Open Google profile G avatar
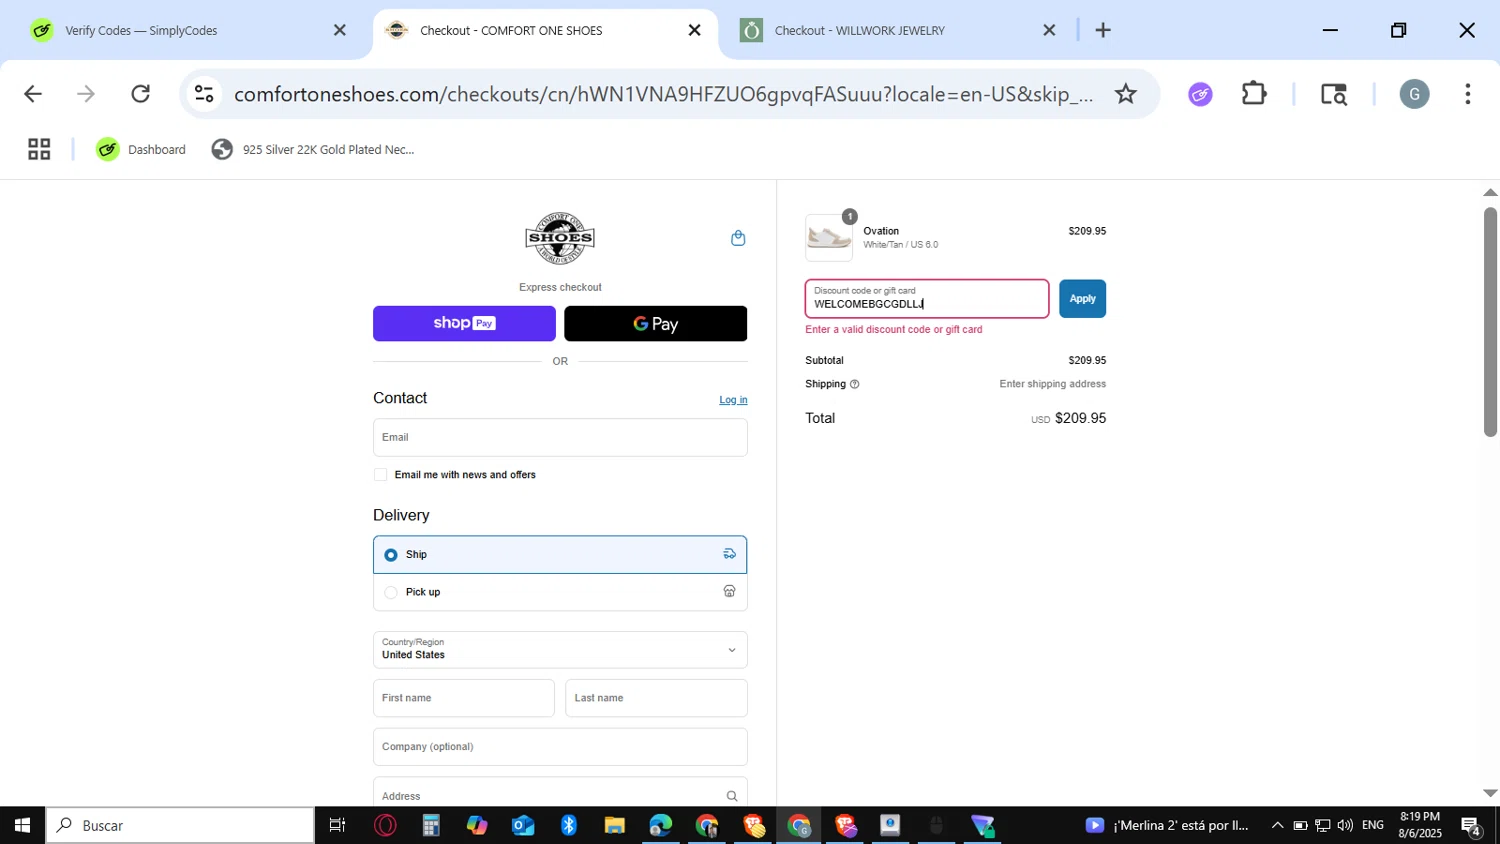The image size is (1500, 844). [x=1414, y=94]
